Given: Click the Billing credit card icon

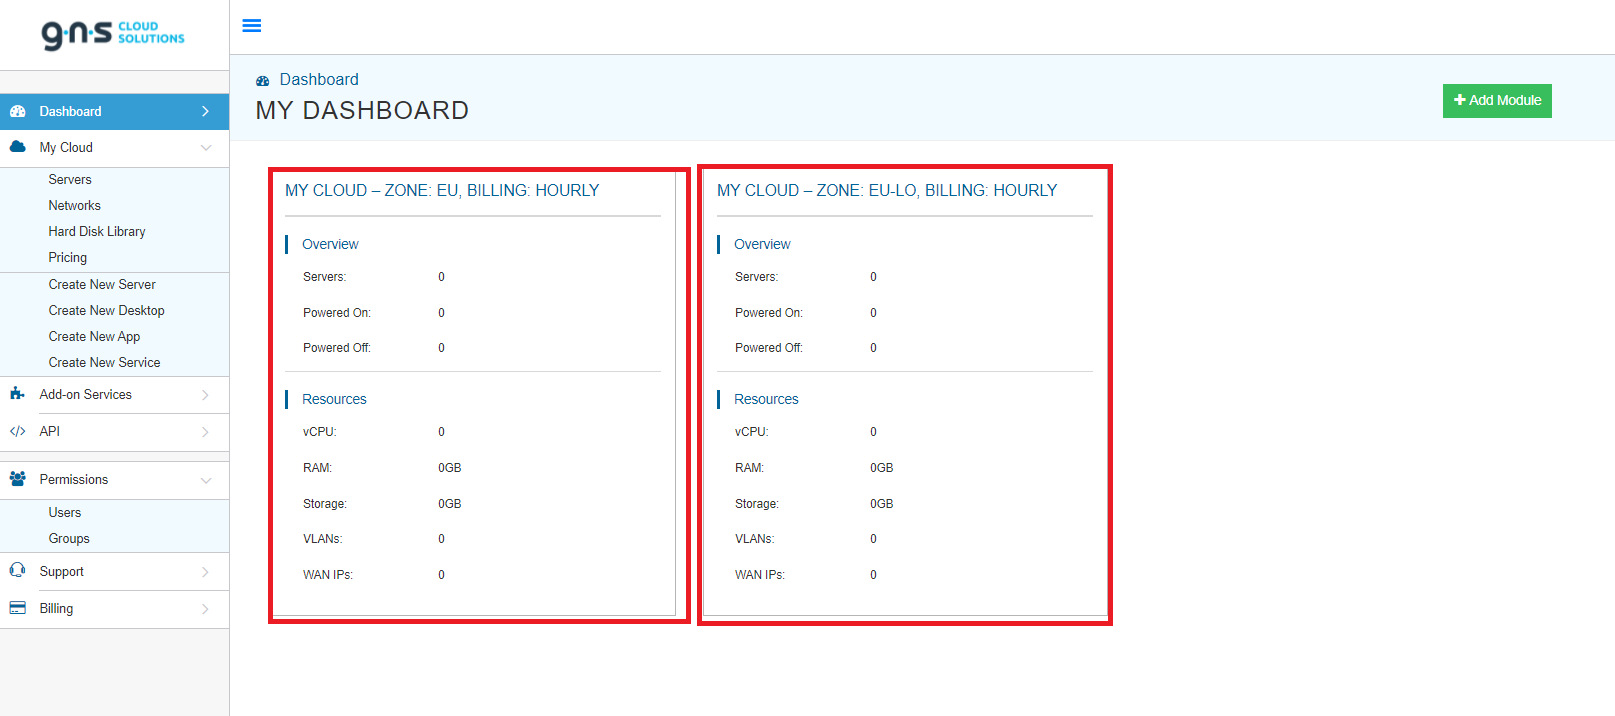Looking at the screenshot, I should [x=17, y=608].
